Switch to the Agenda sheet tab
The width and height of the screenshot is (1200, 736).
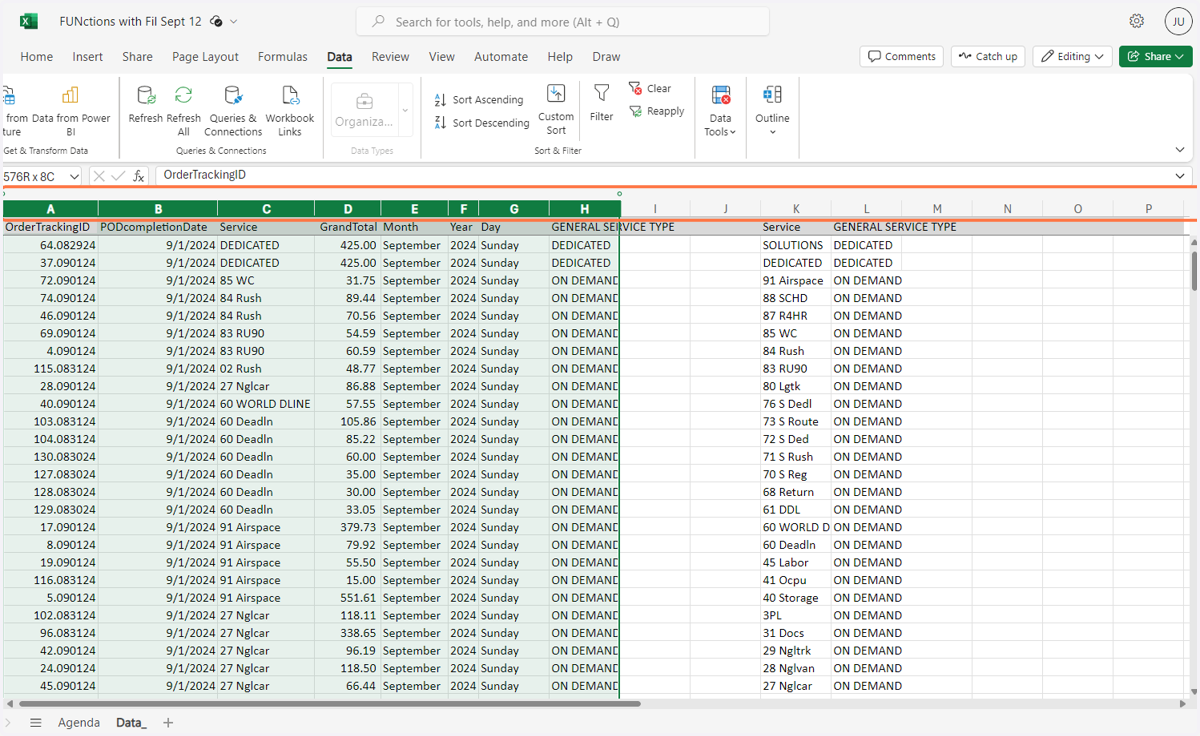point(79,722)
